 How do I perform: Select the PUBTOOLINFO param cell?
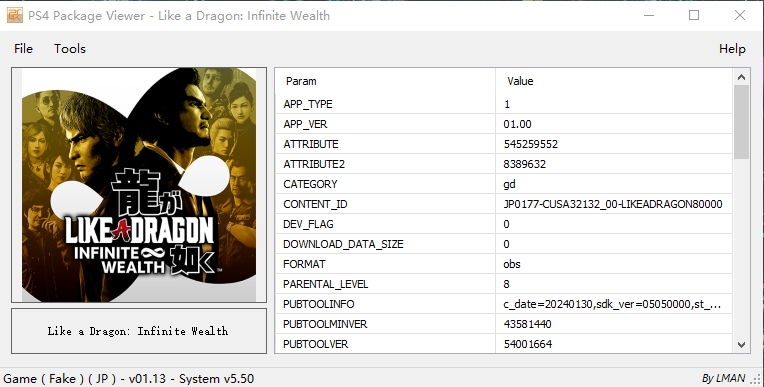(385, 304)
